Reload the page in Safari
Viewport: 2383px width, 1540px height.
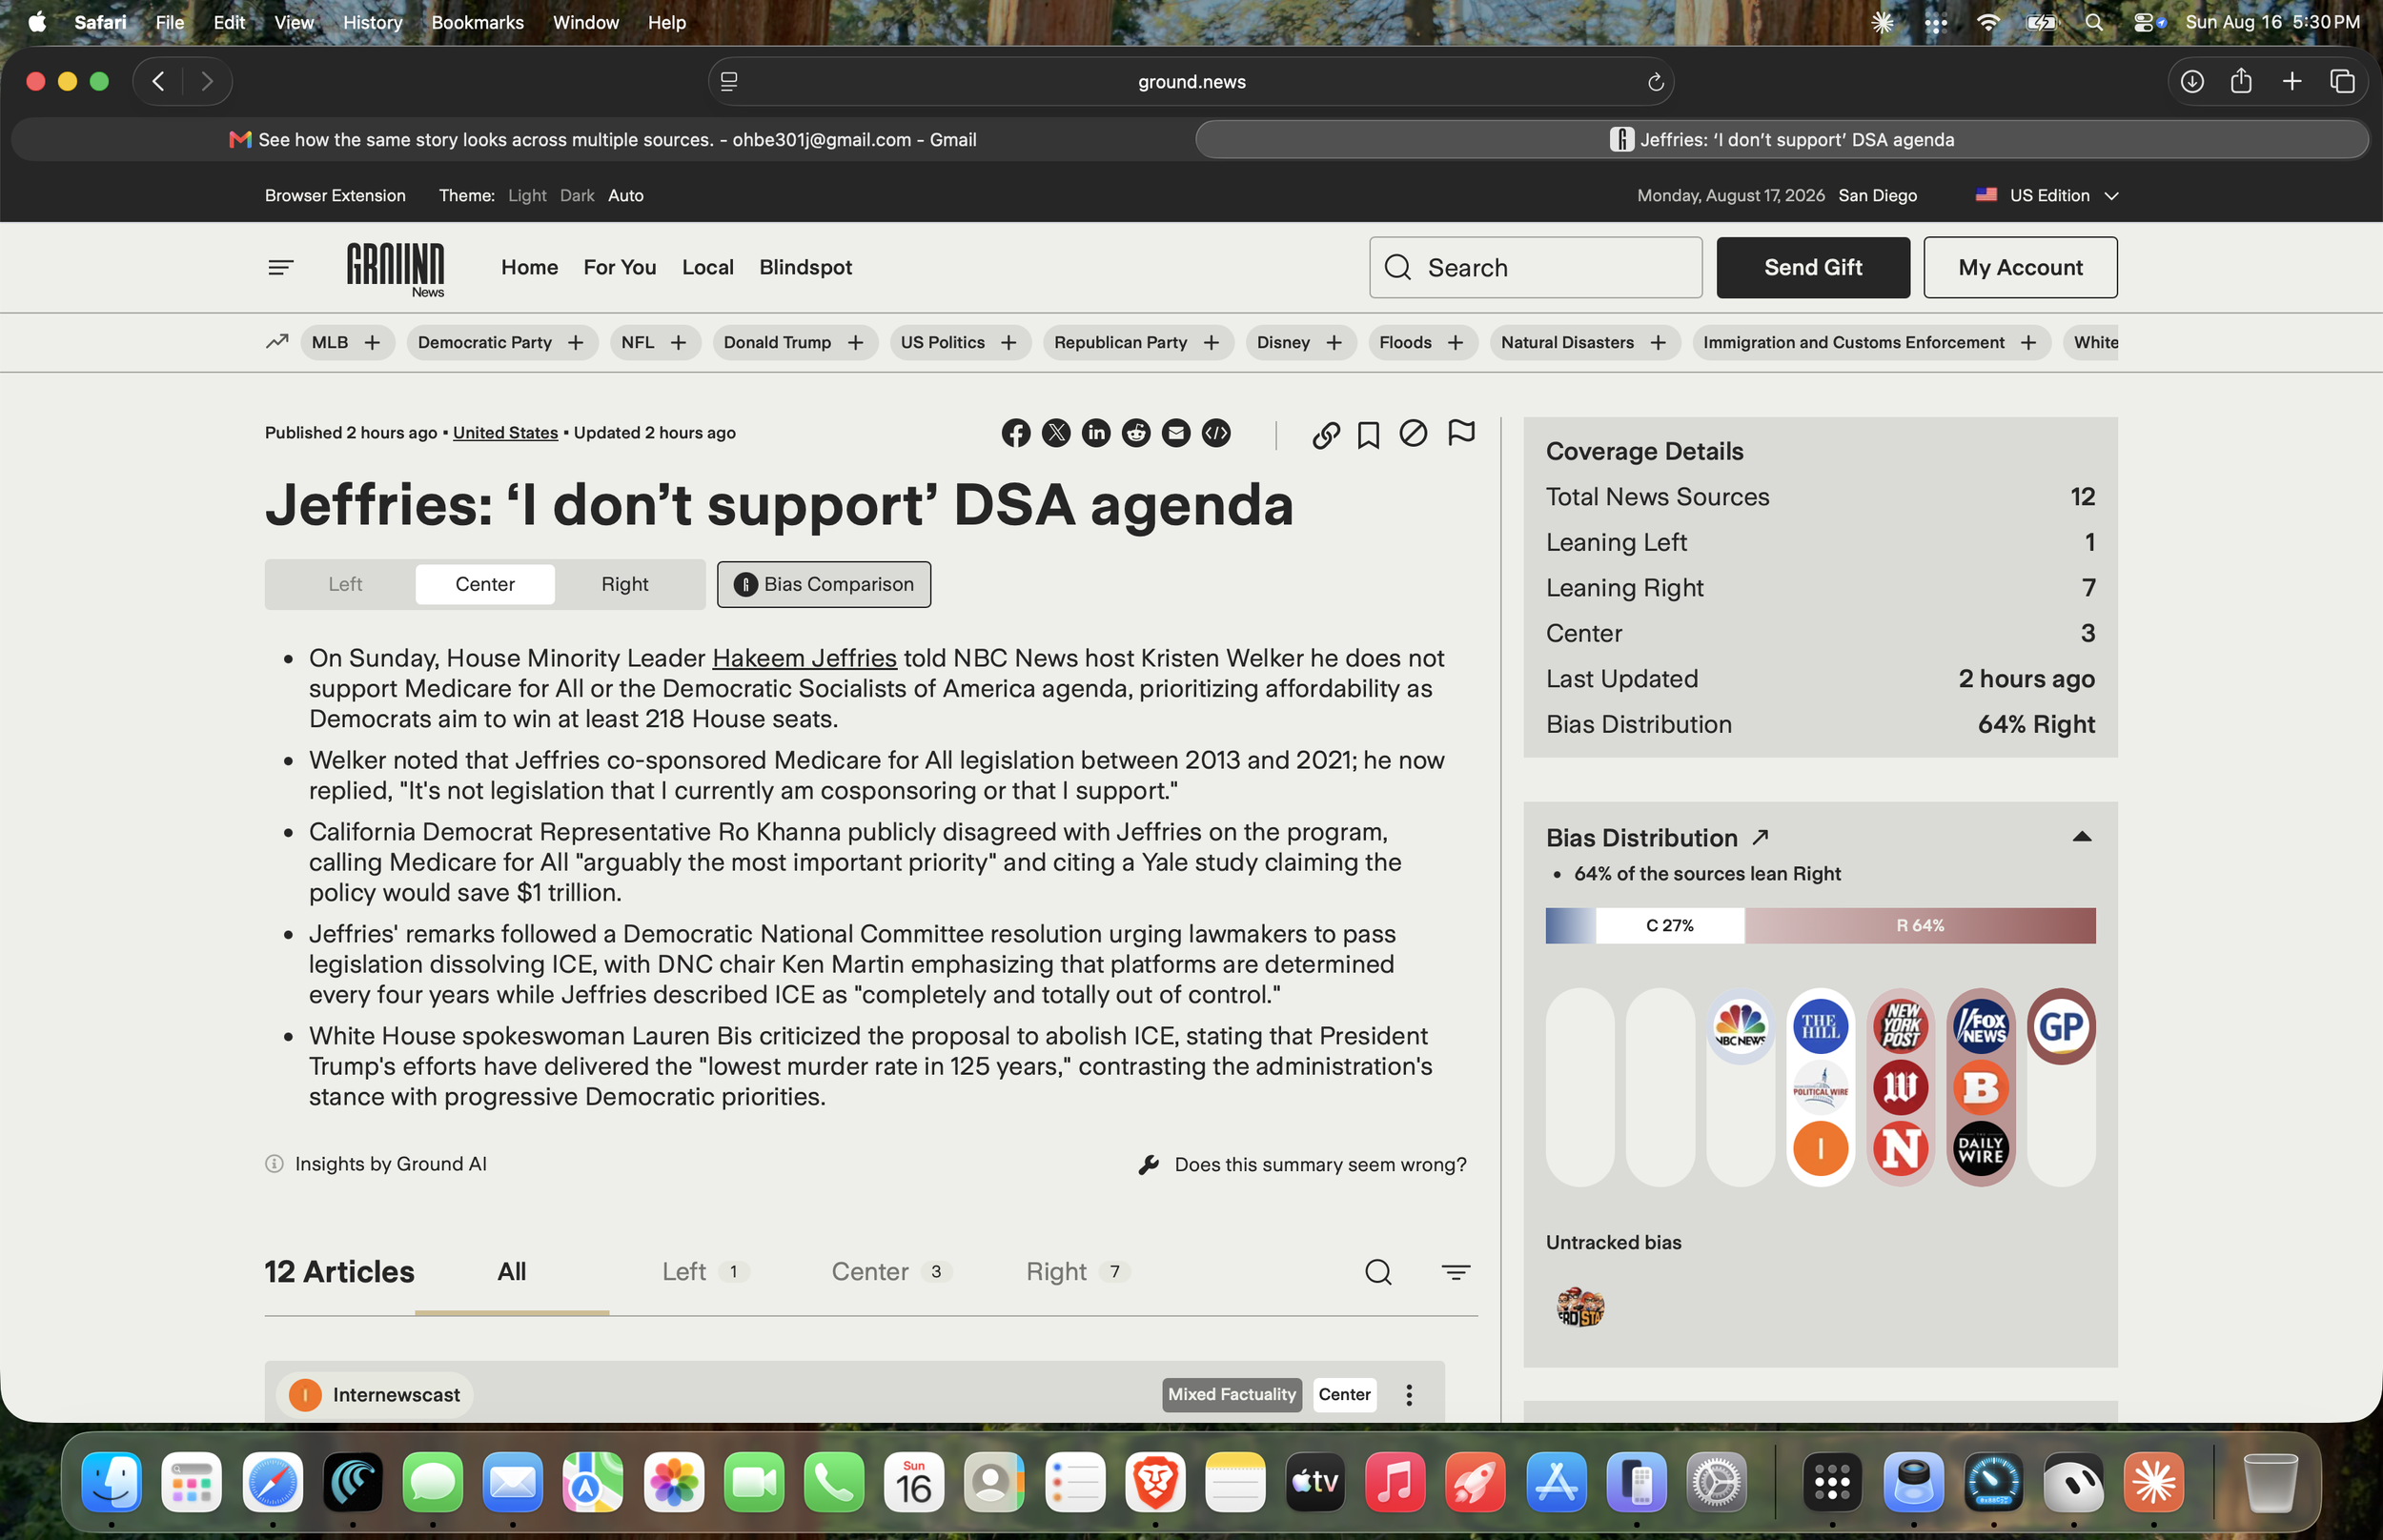1655,82
